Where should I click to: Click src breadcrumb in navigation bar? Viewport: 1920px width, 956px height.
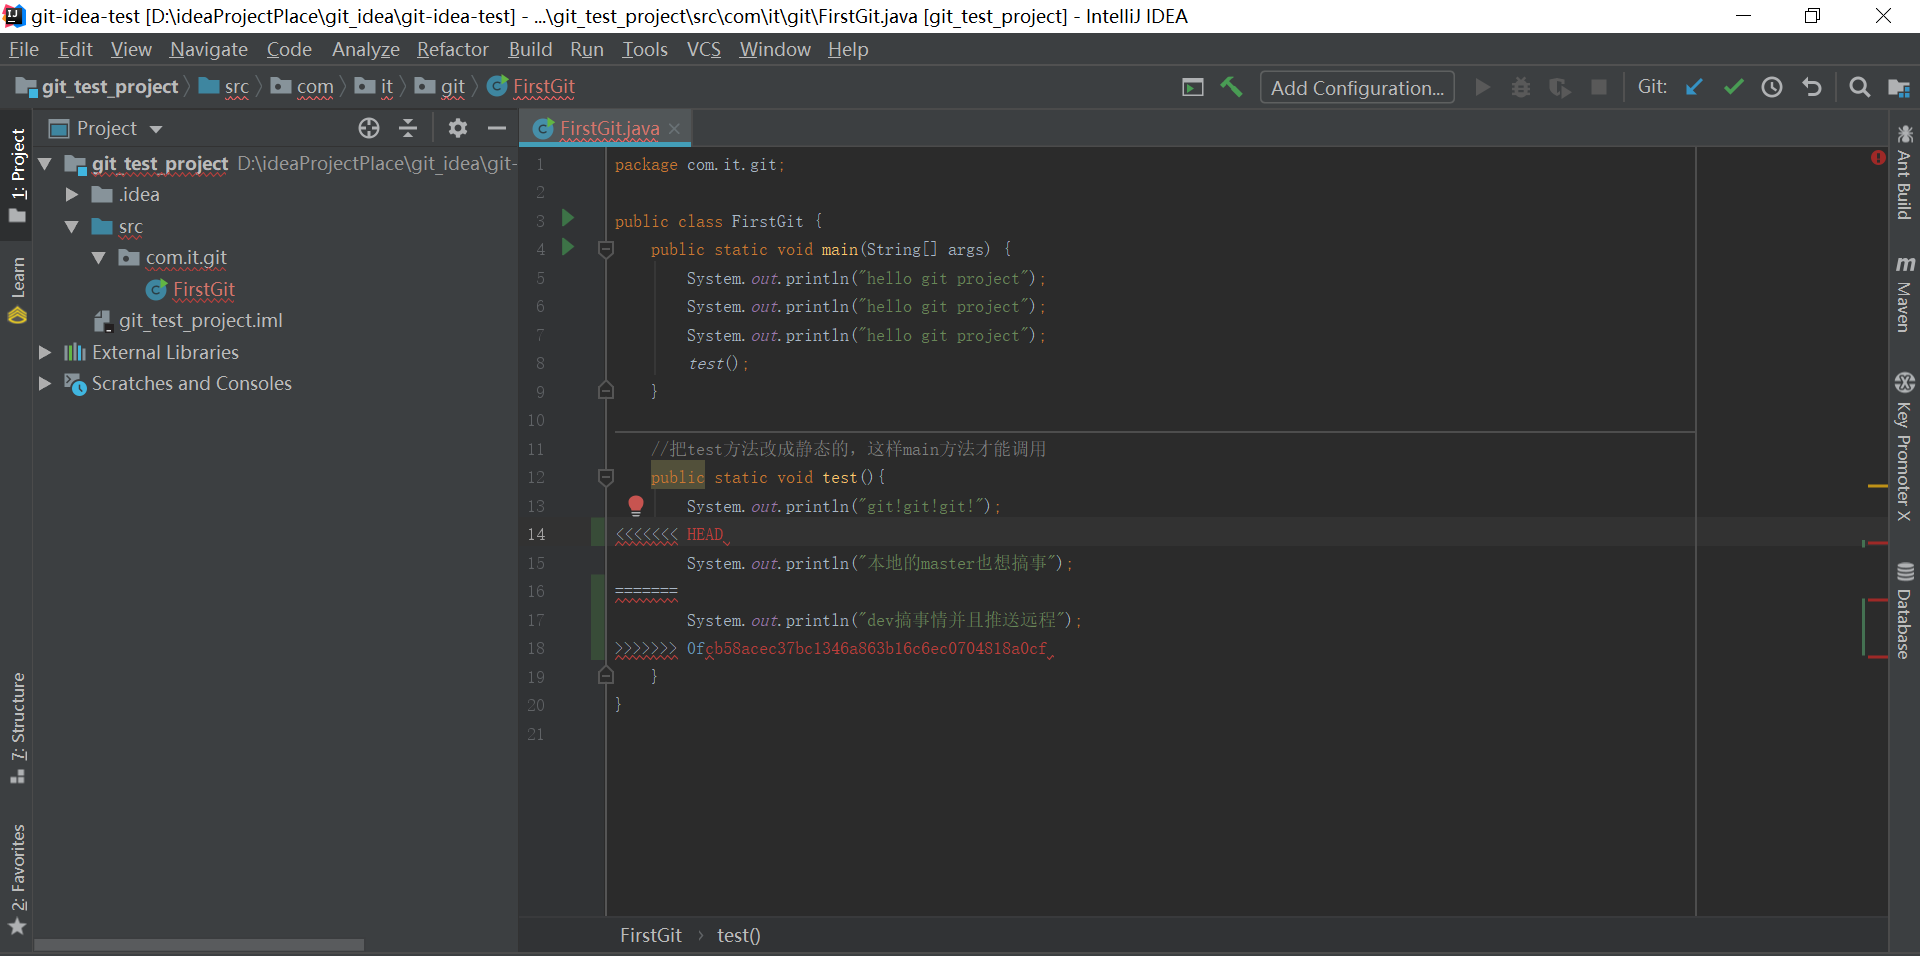coord(225,87)
